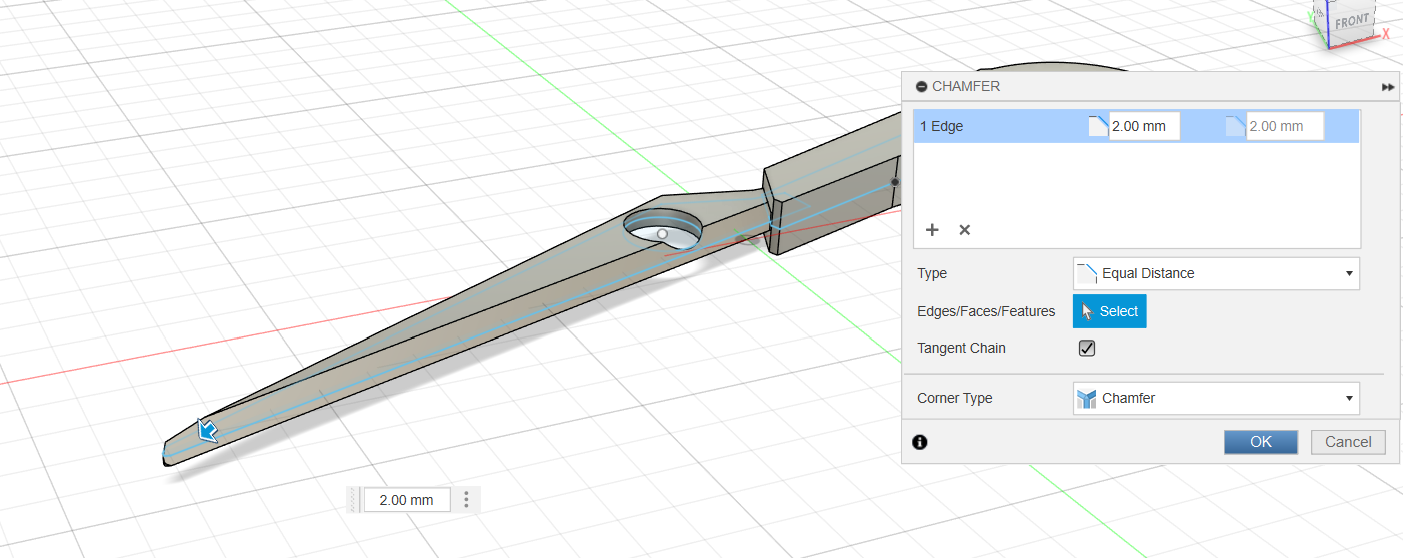
Task: Click the disabled second 2.00 mm distance field
Action: (x=1285, y=126)
